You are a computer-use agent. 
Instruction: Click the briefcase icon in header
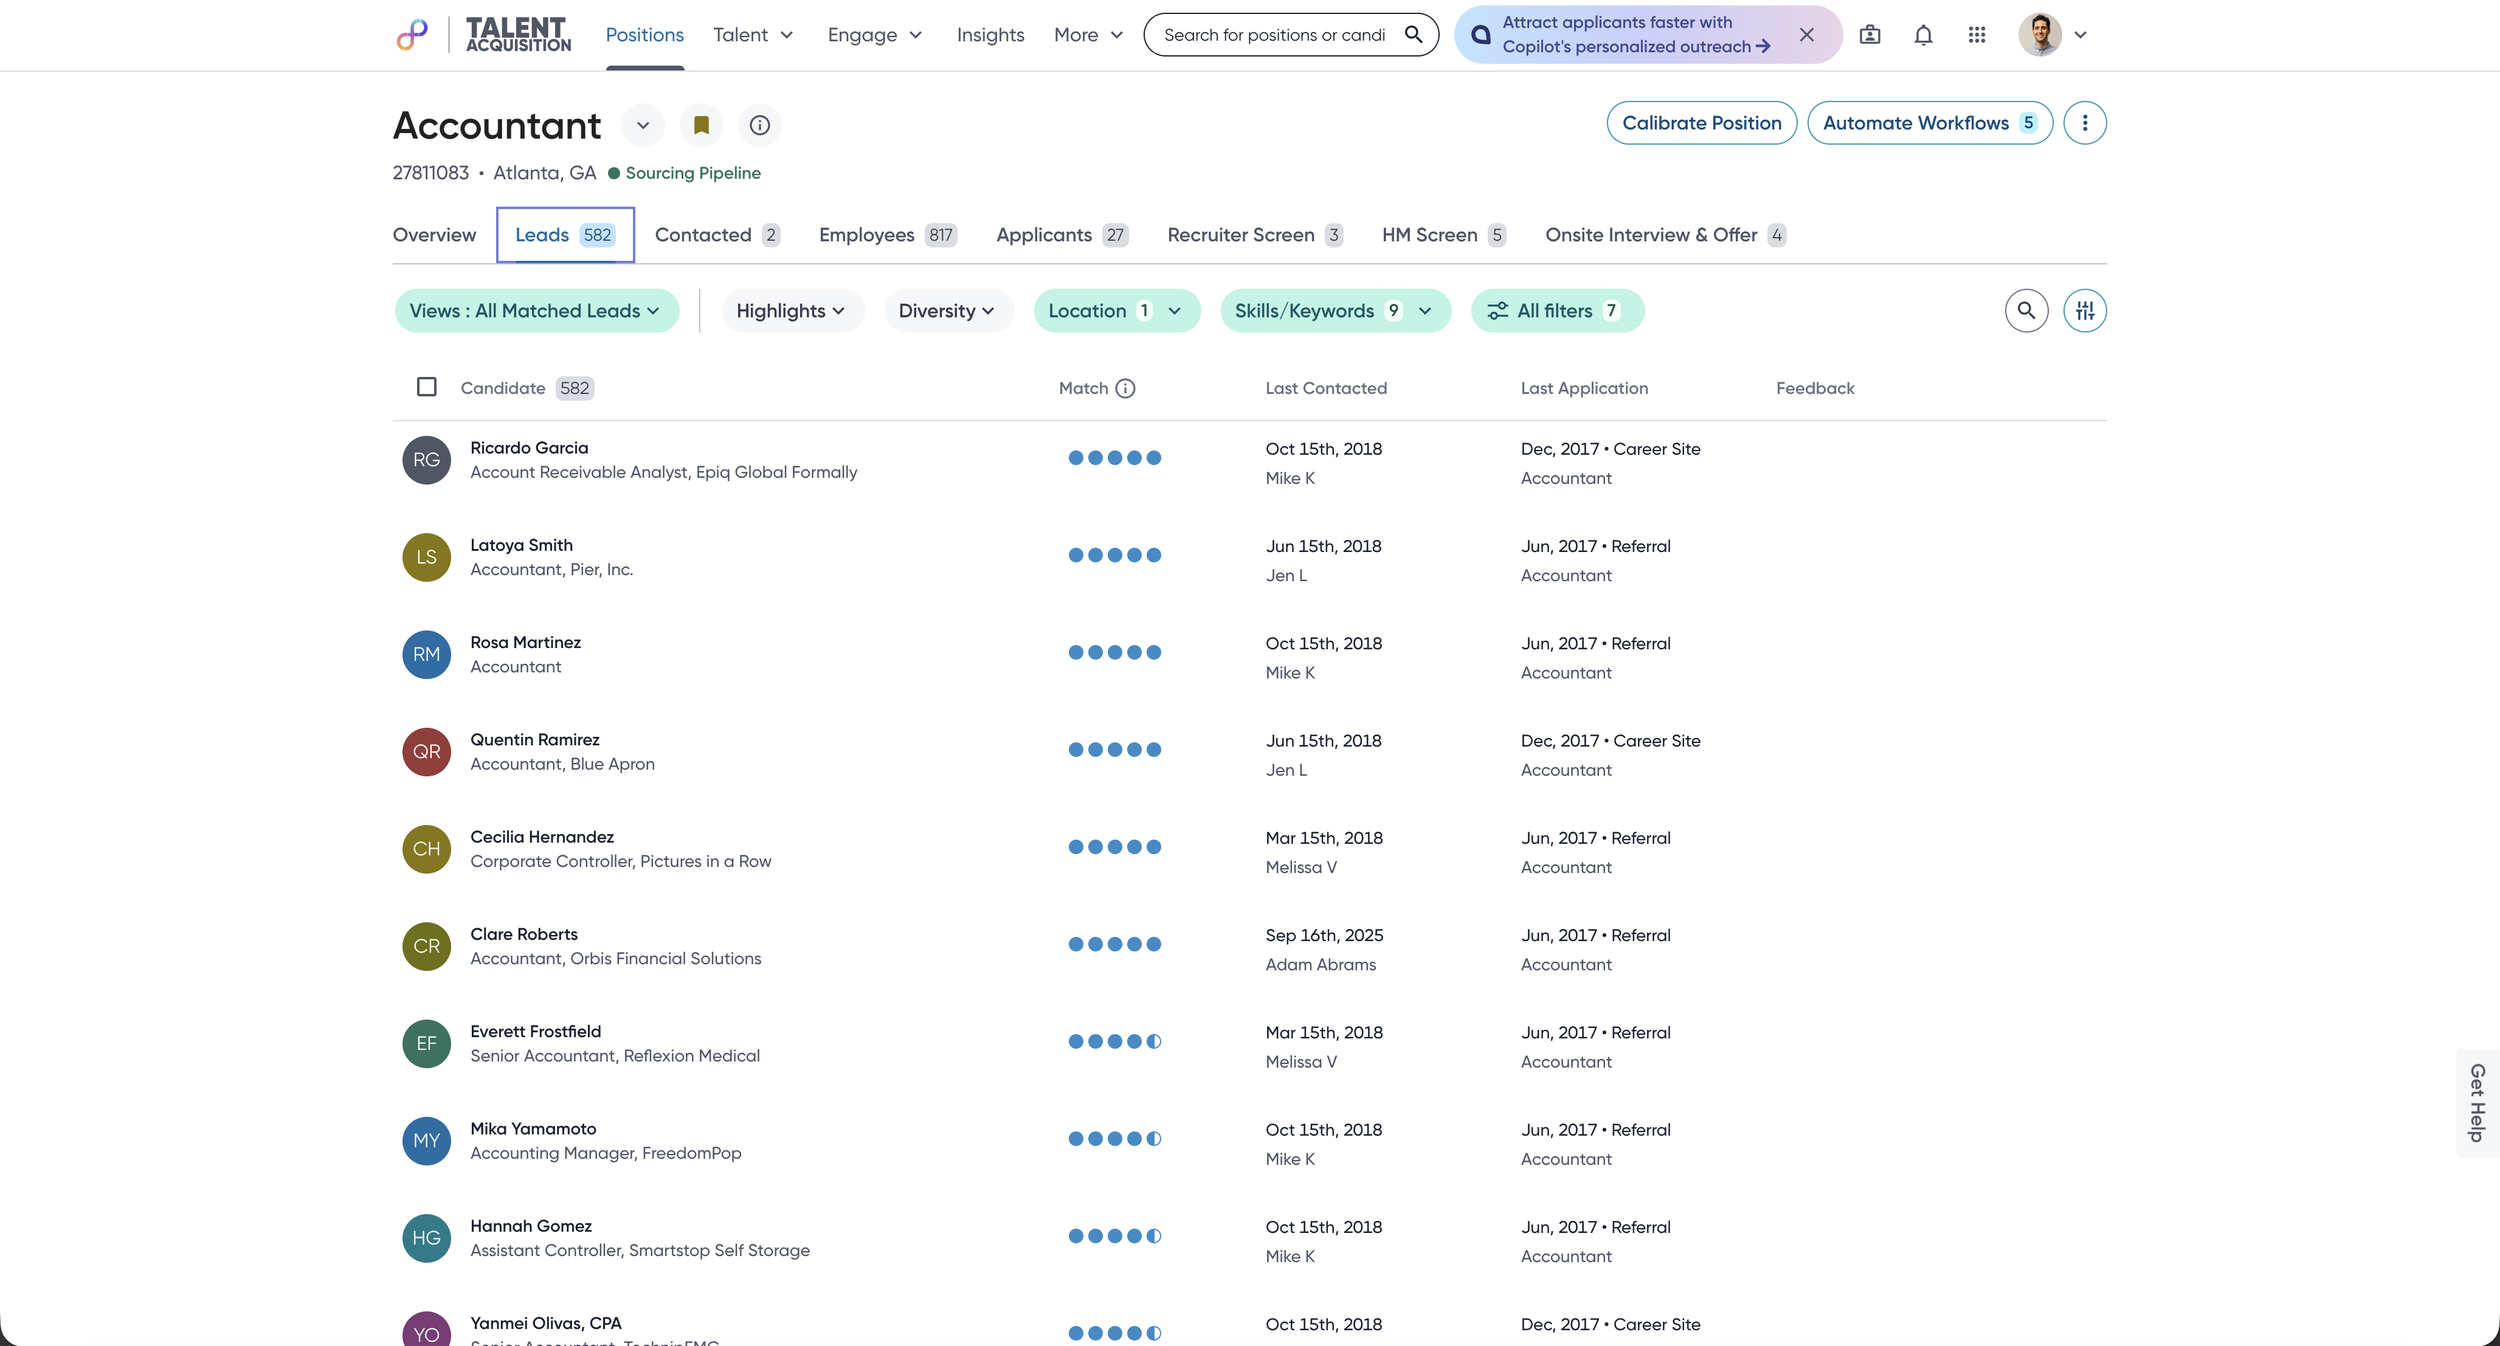[x=1869, y=35]
